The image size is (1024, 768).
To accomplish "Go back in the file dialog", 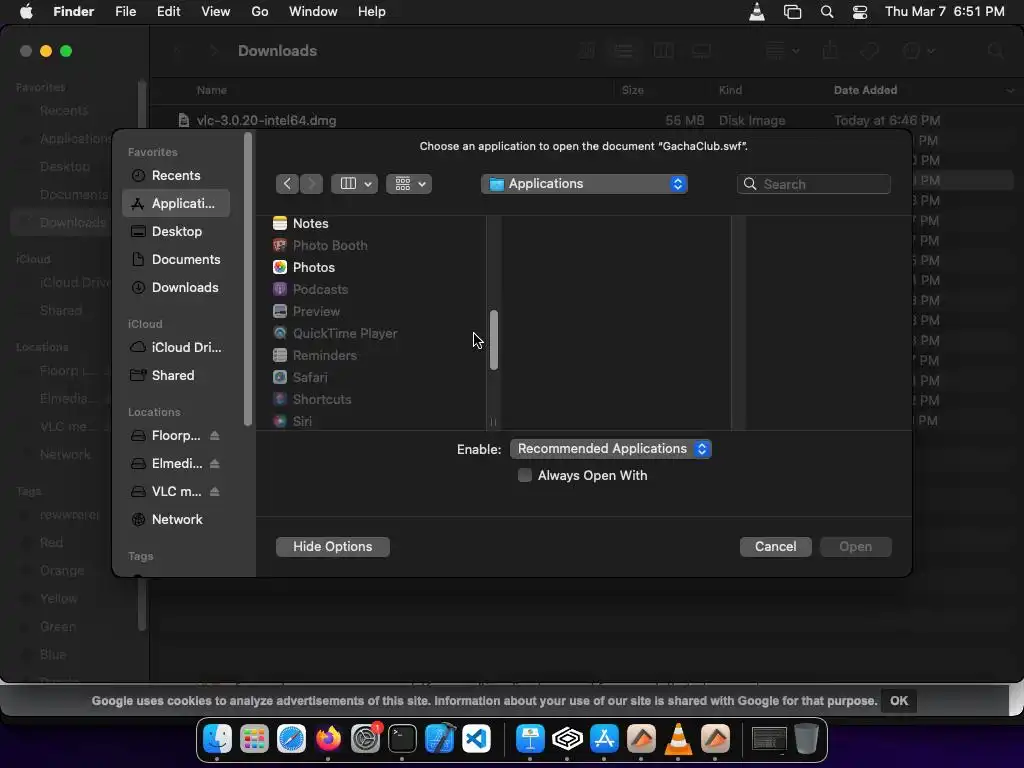I will [x=287, y=184].
